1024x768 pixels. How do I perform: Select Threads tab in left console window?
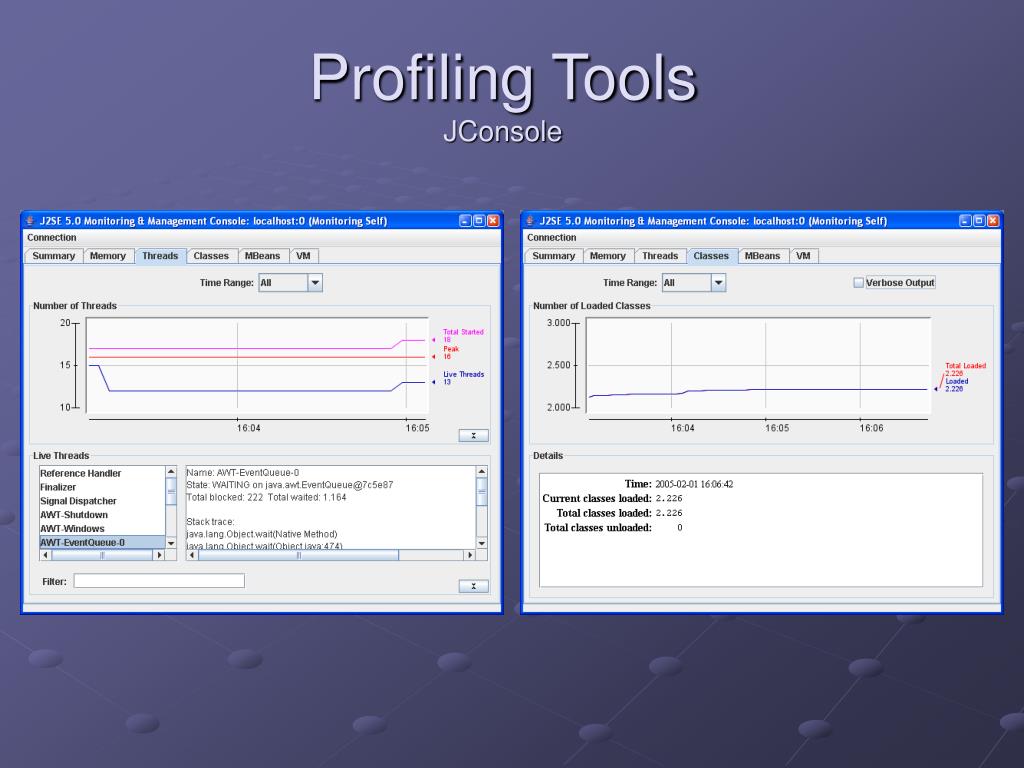point(160,256)
